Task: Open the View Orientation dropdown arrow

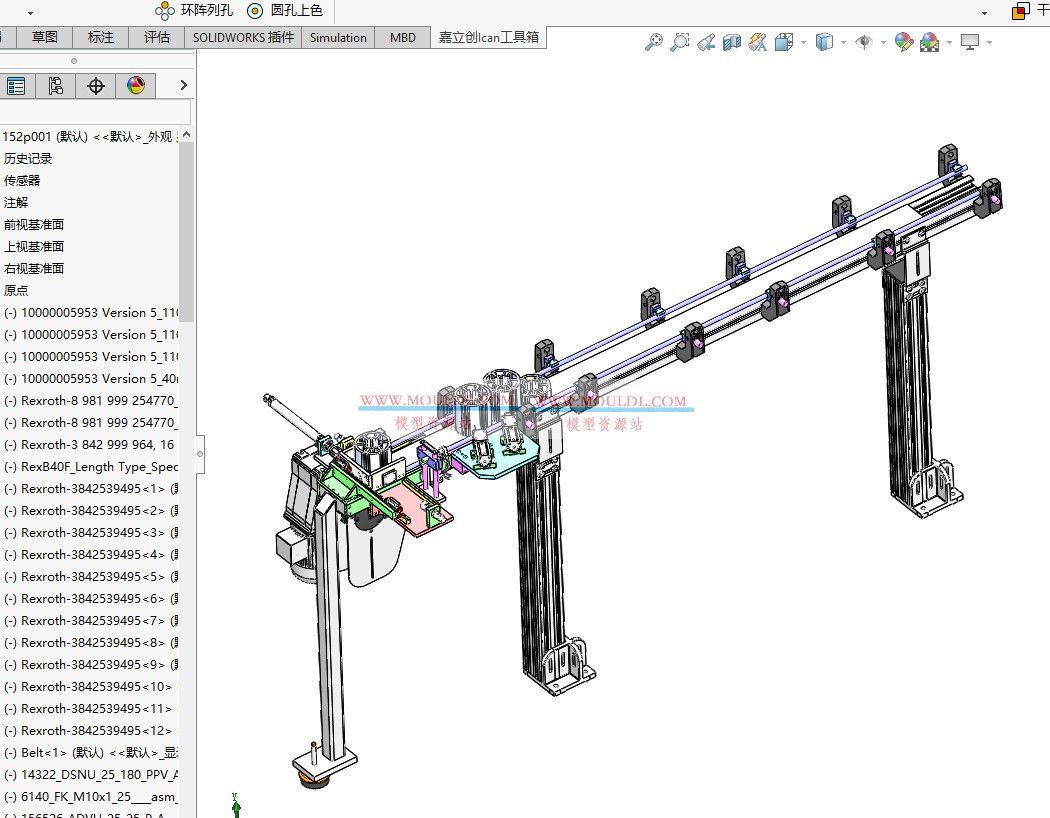Action: point(803,41)
